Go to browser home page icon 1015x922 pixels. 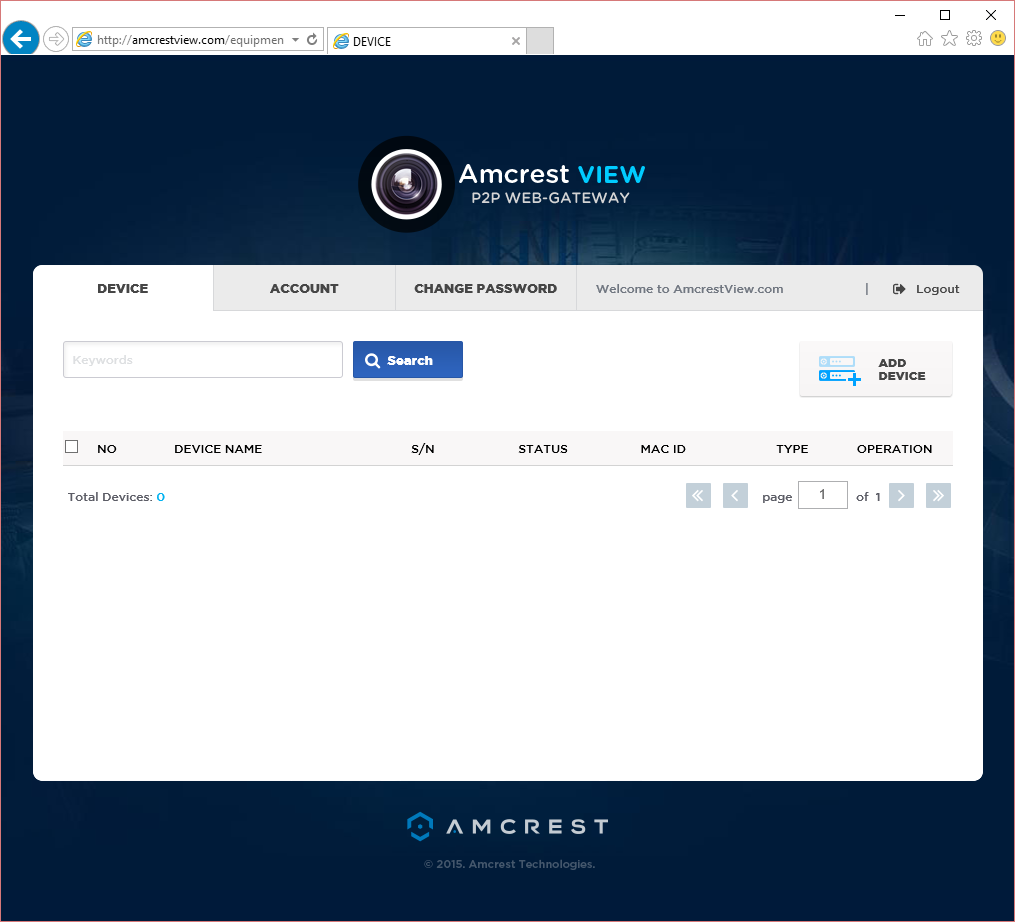point(925,39)
